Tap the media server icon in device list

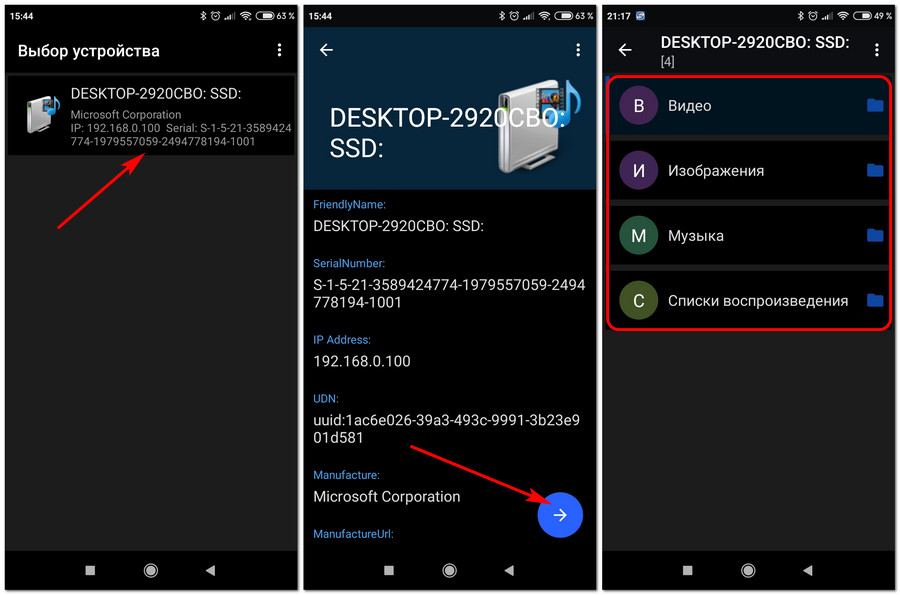click(43, 115)
